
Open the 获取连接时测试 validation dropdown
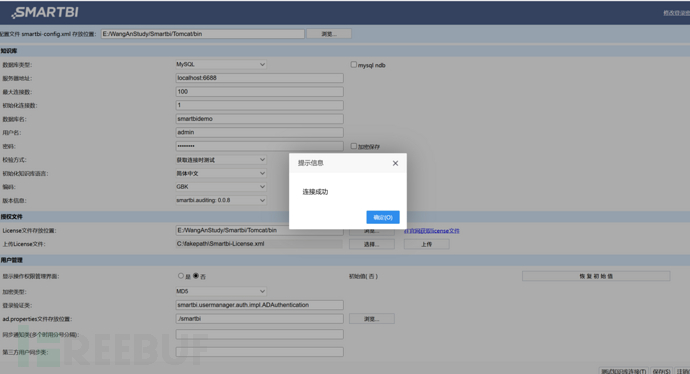click(221, 160)
